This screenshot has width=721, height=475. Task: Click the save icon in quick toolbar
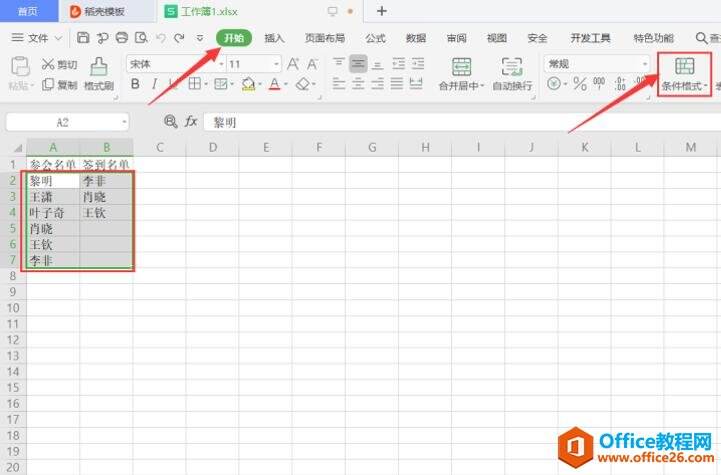pyautogui.click(x=83, y=38)
